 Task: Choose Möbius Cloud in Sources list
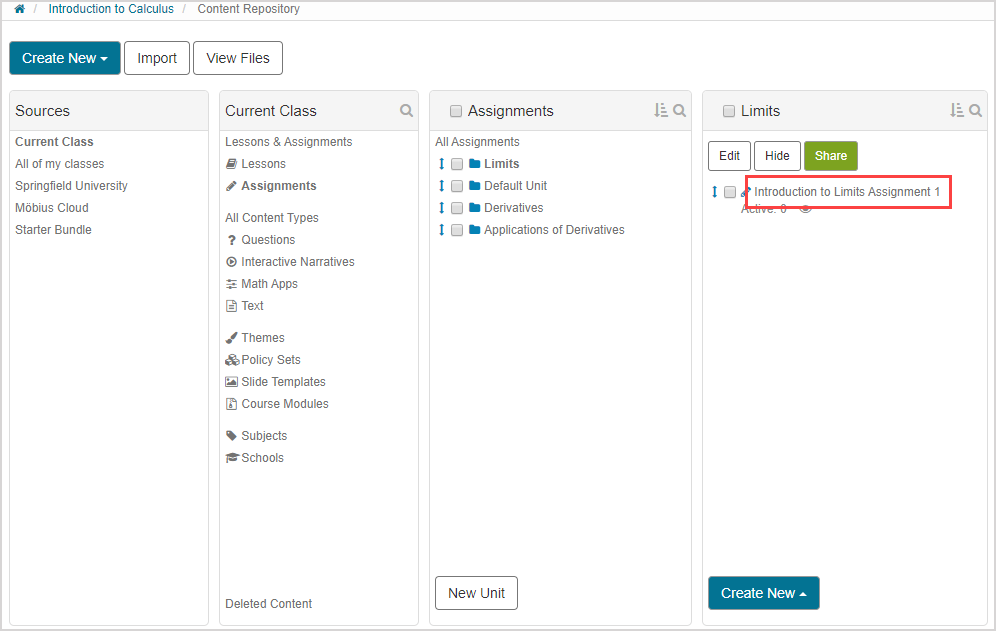click(52, 208)
